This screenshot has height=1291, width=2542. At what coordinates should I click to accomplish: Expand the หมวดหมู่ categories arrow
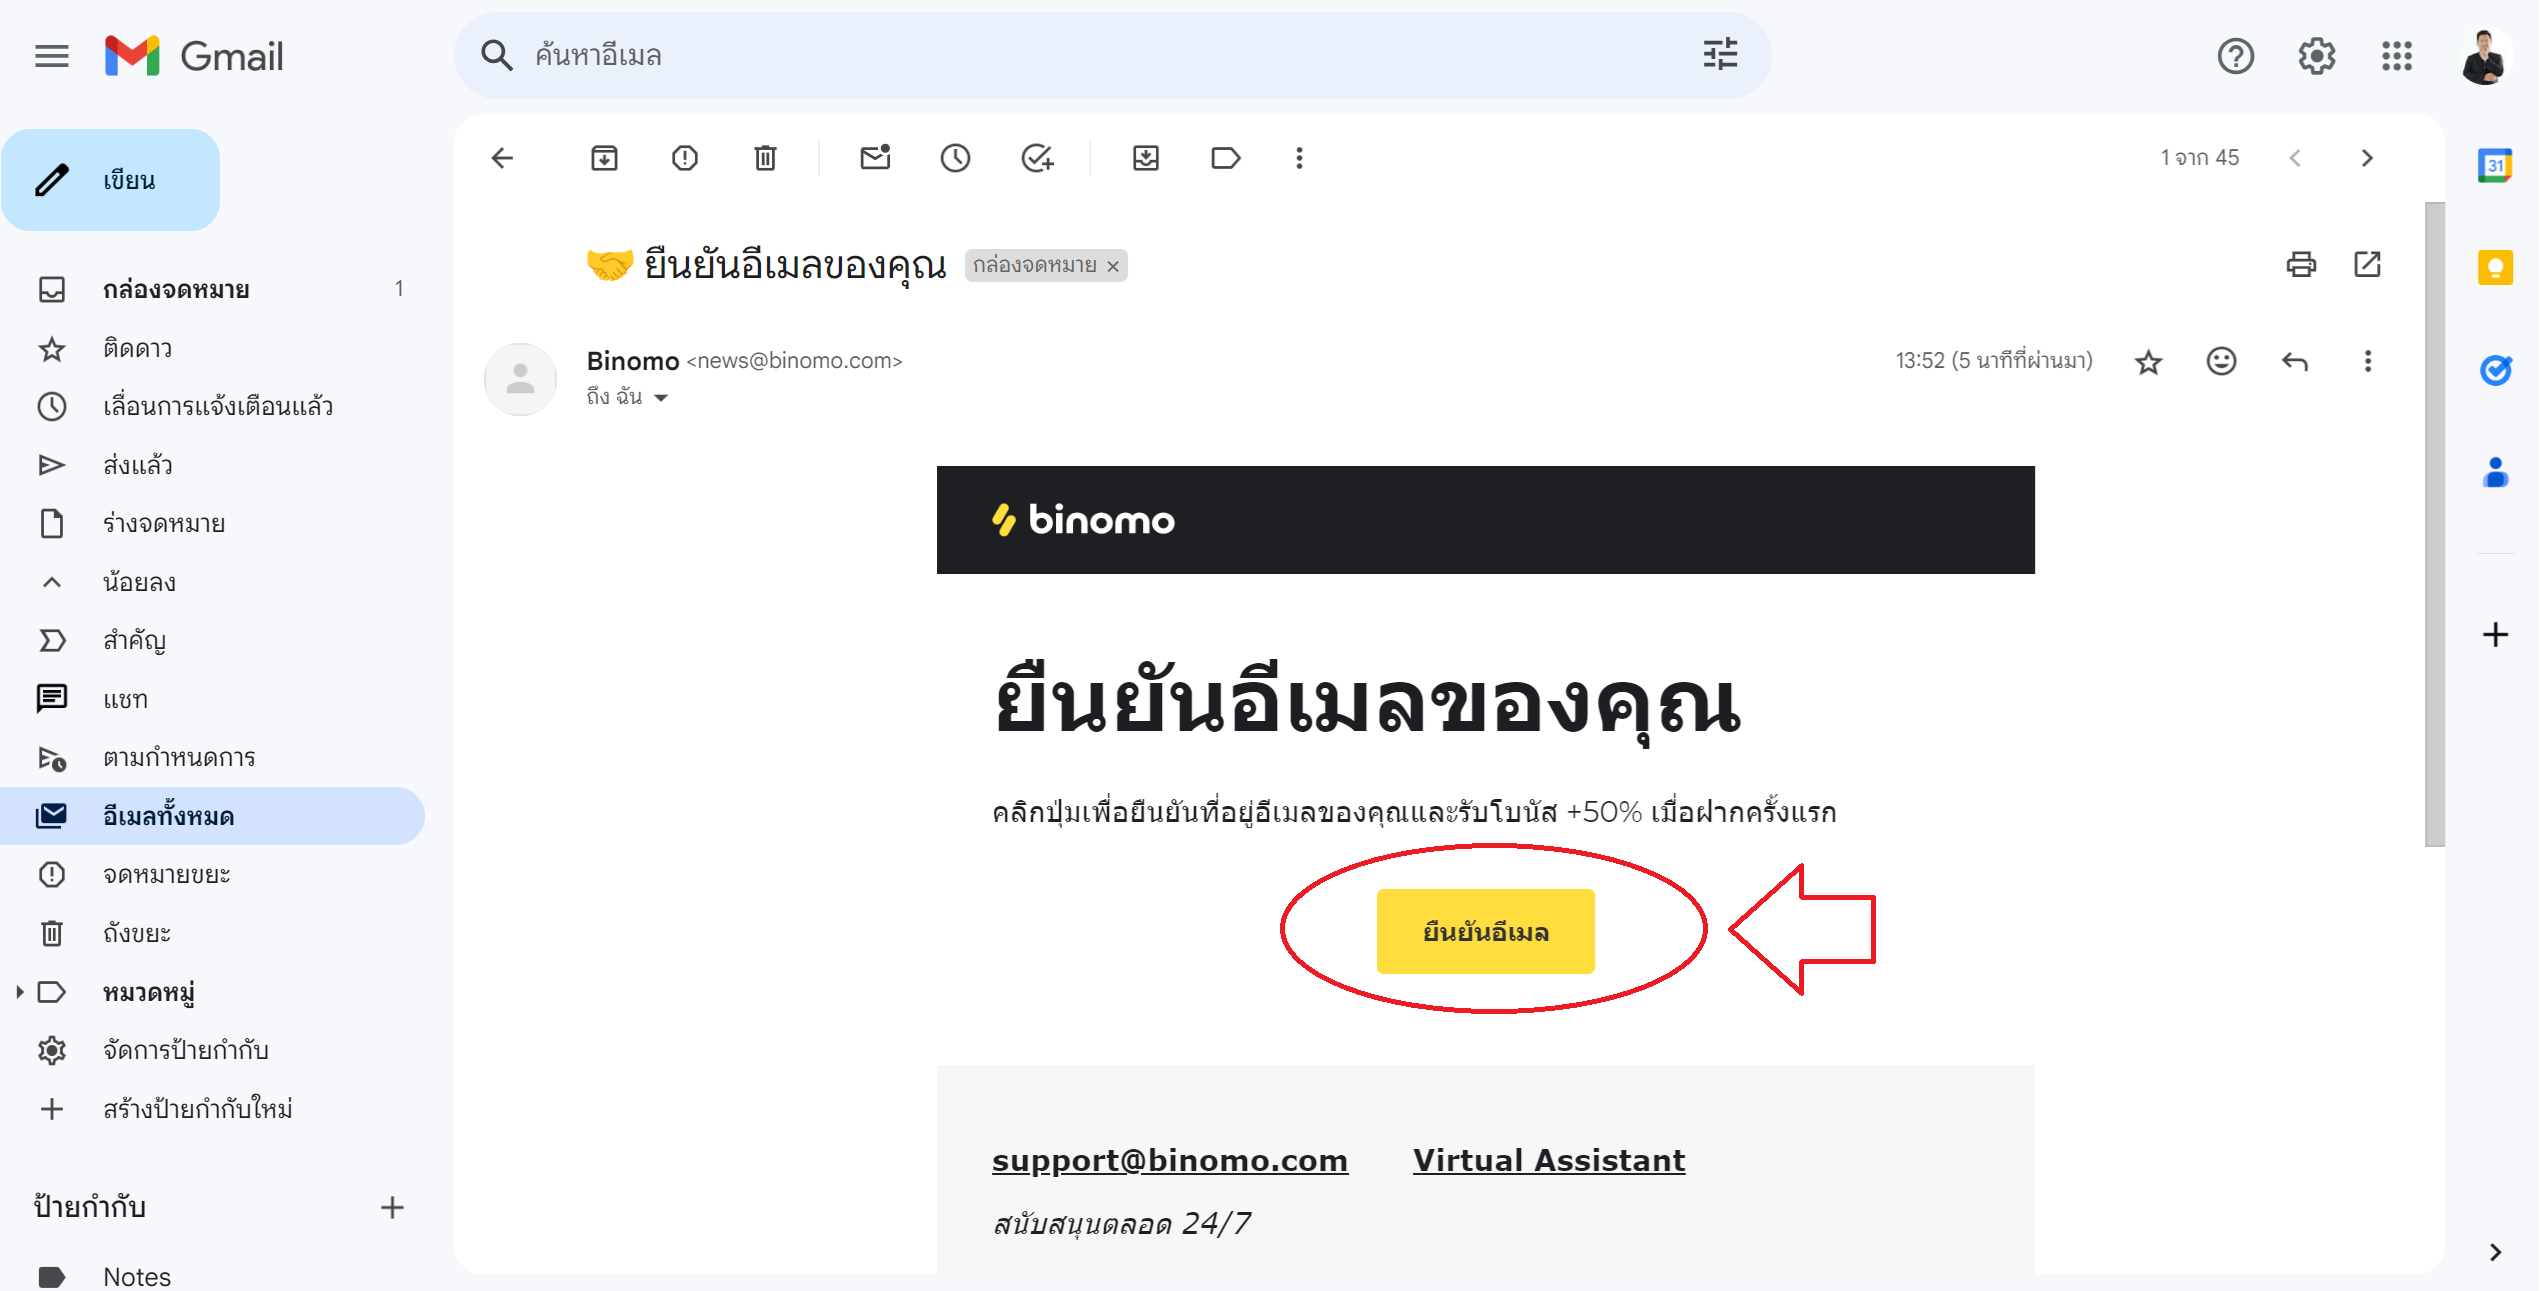[x=19, y=992]
